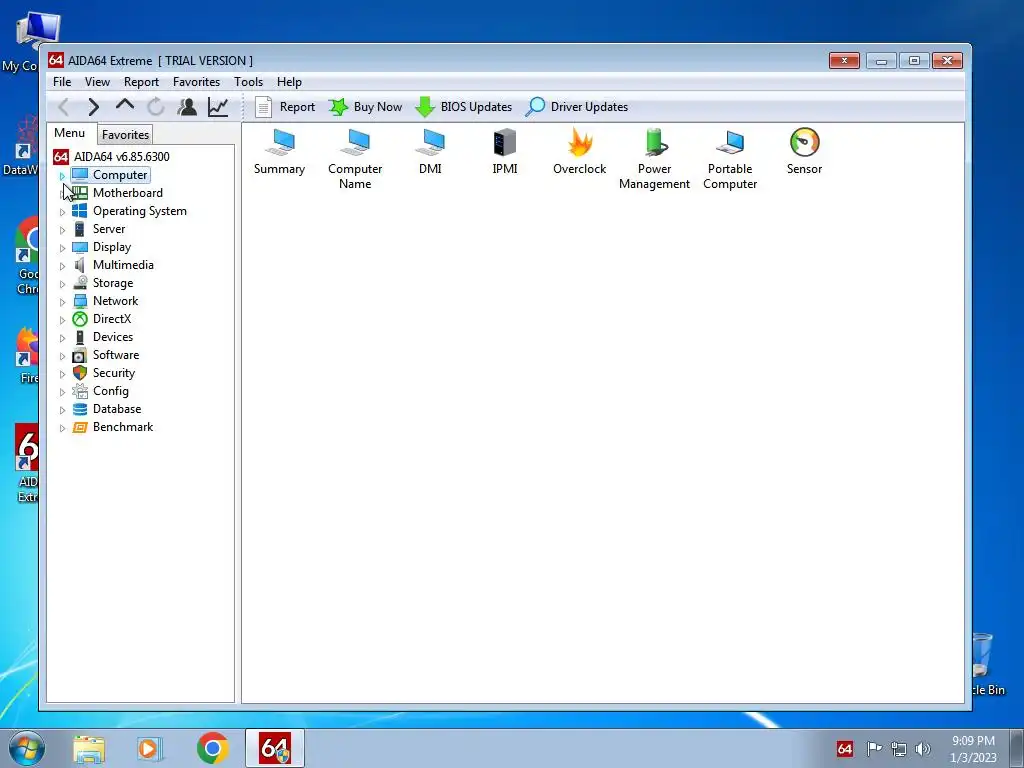Image resolution: width=1024 pixels, height=768 pixels.
Task: Open the Windows Start menu
Action: coord(27,748)
